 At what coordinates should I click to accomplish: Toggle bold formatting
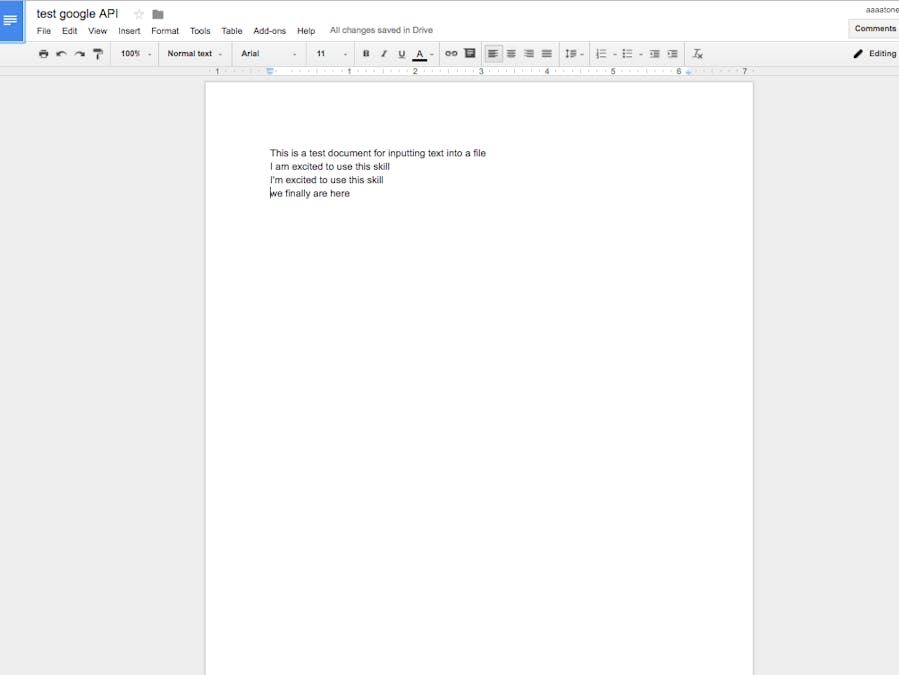coord(366,54)
